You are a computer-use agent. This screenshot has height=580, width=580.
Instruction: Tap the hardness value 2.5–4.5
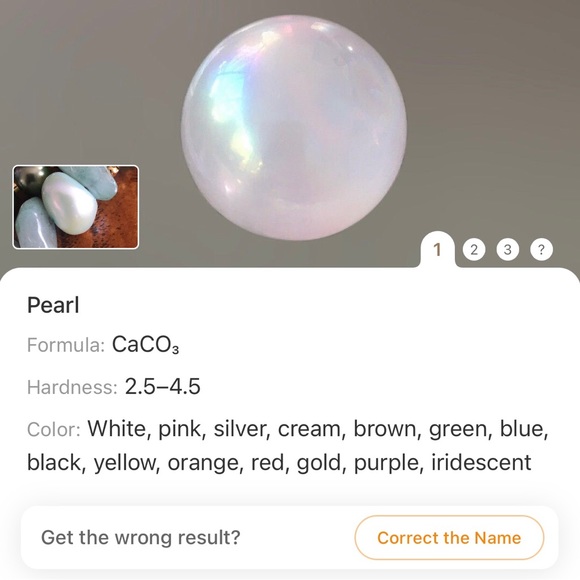(163, 387)
